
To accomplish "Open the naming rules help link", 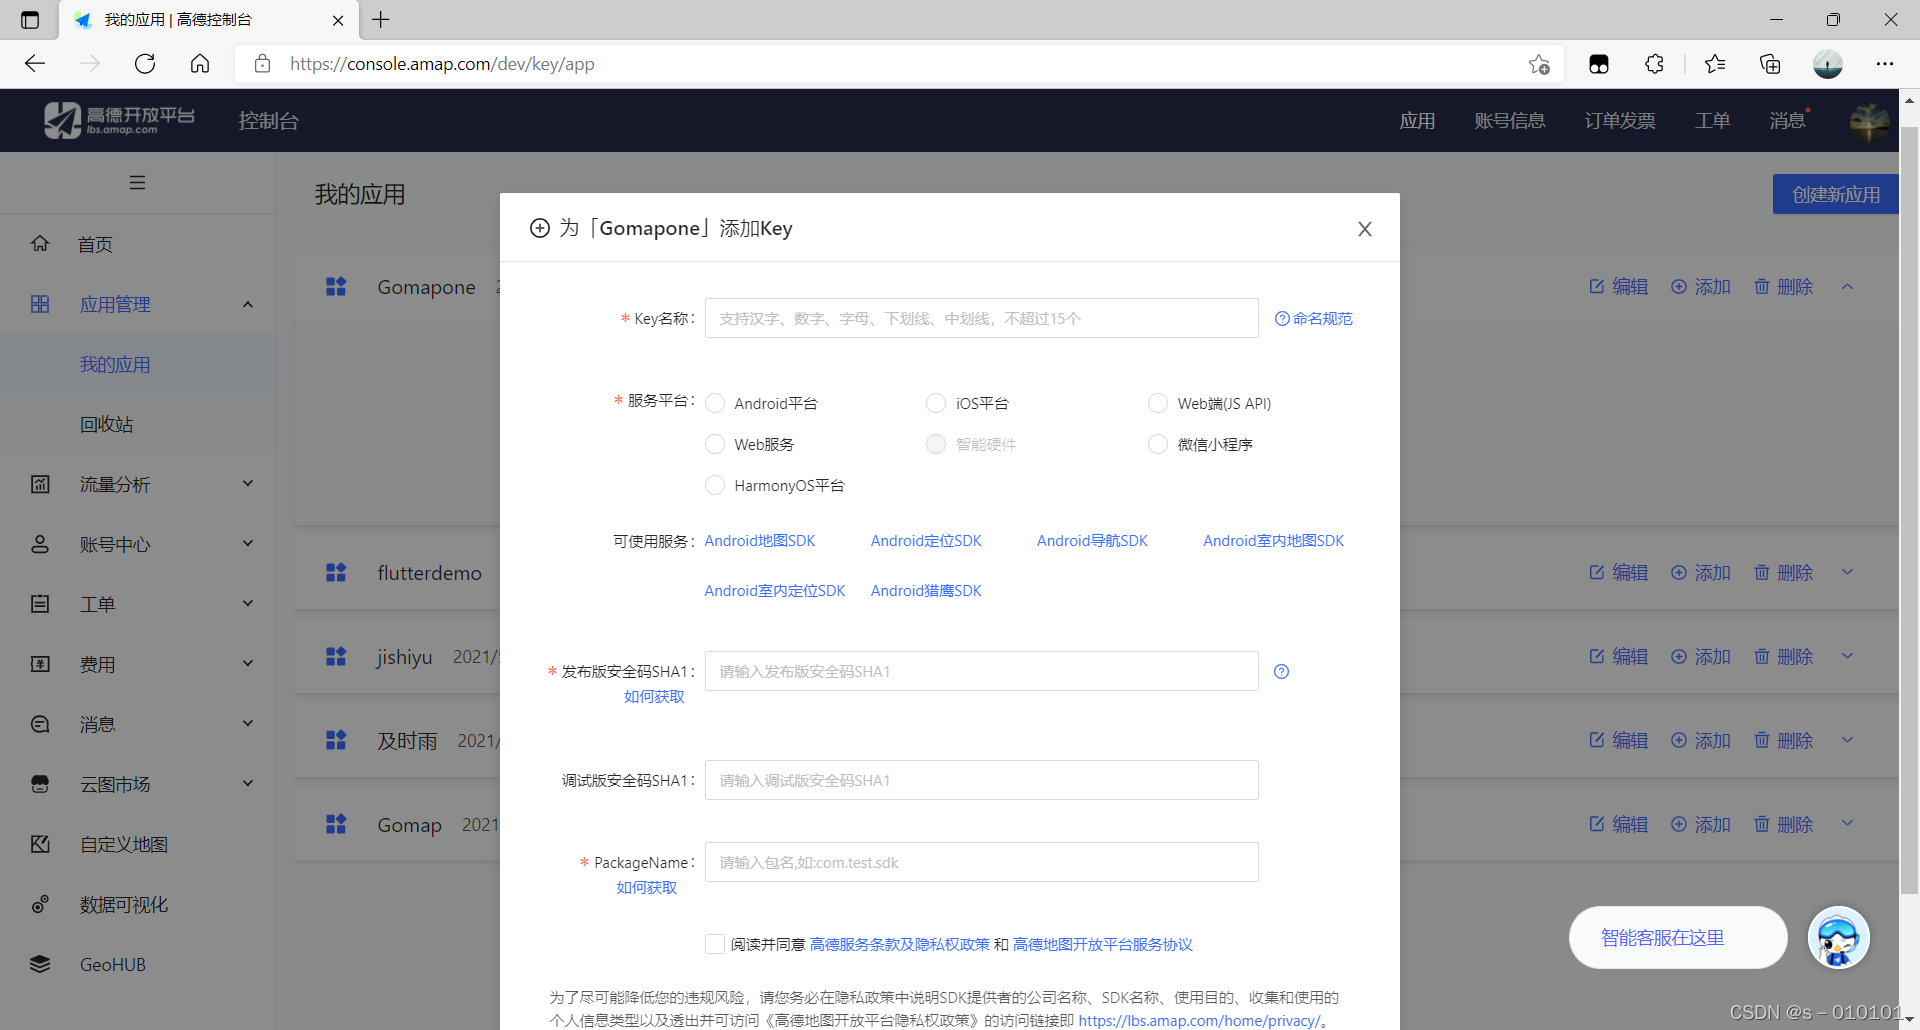I will click(1313, 318).
